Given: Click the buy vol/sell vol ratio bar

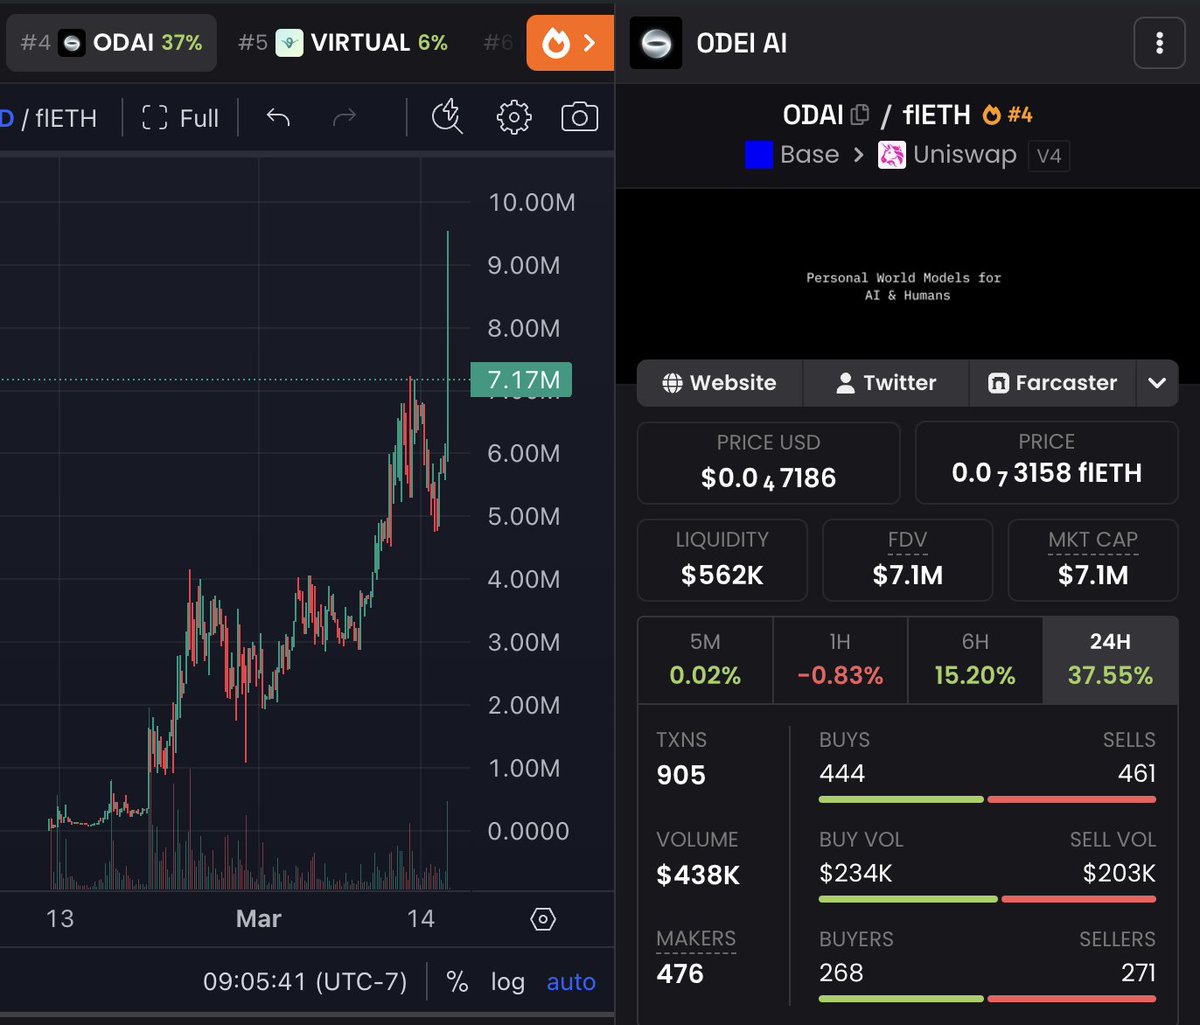Looking at the screenshot, I should (987, 899).
